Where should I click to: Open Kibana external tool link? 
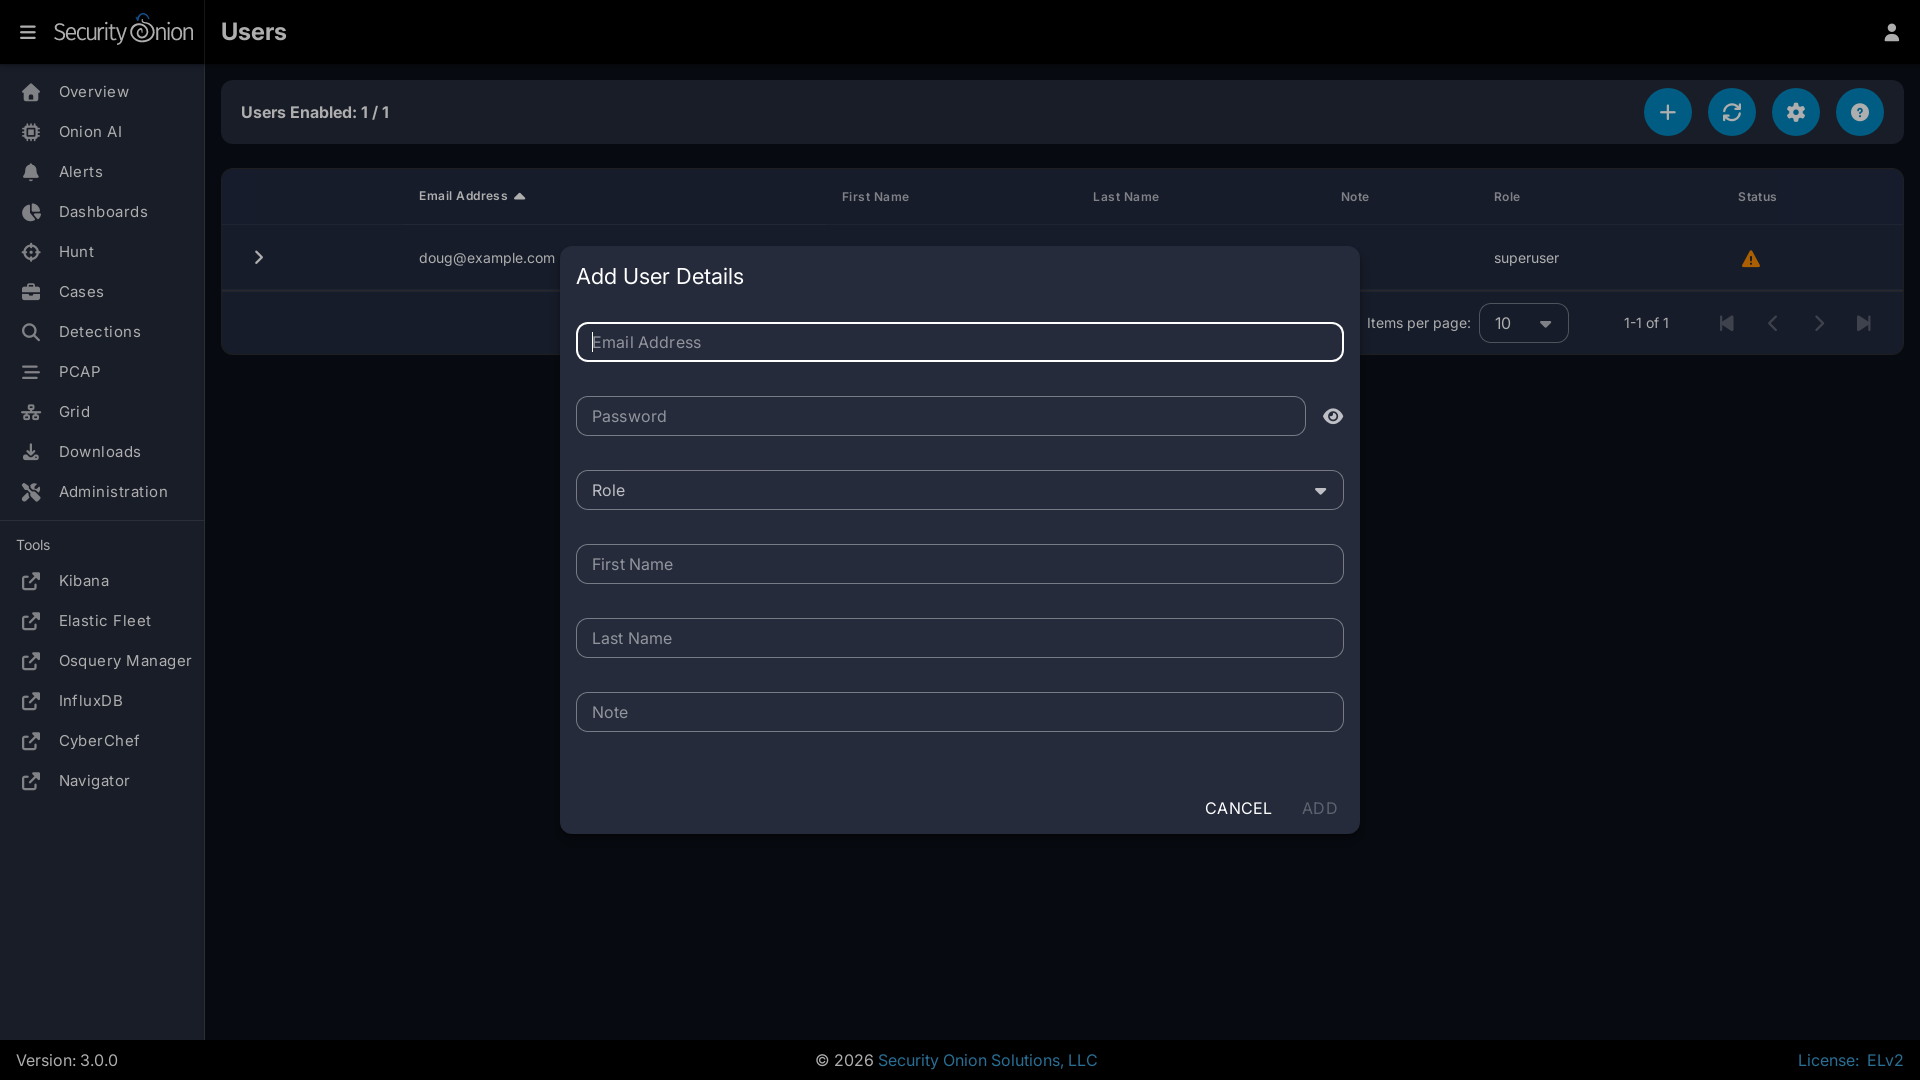coord(84,581)
